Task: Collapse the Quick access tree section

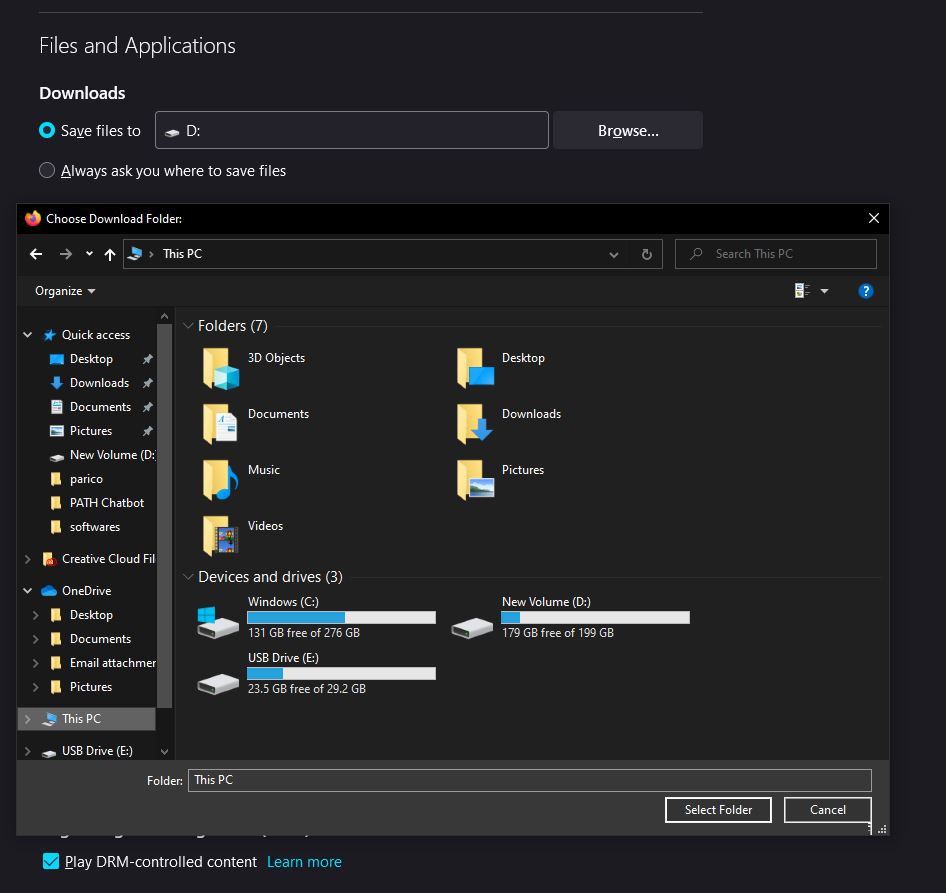Action: click(x=27, y=334)
